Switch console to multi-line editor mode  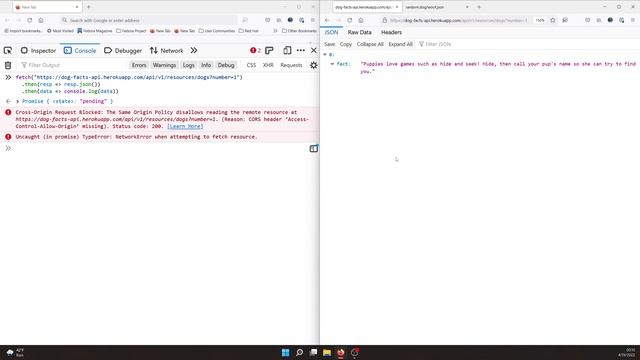click(x=313, y=149)
